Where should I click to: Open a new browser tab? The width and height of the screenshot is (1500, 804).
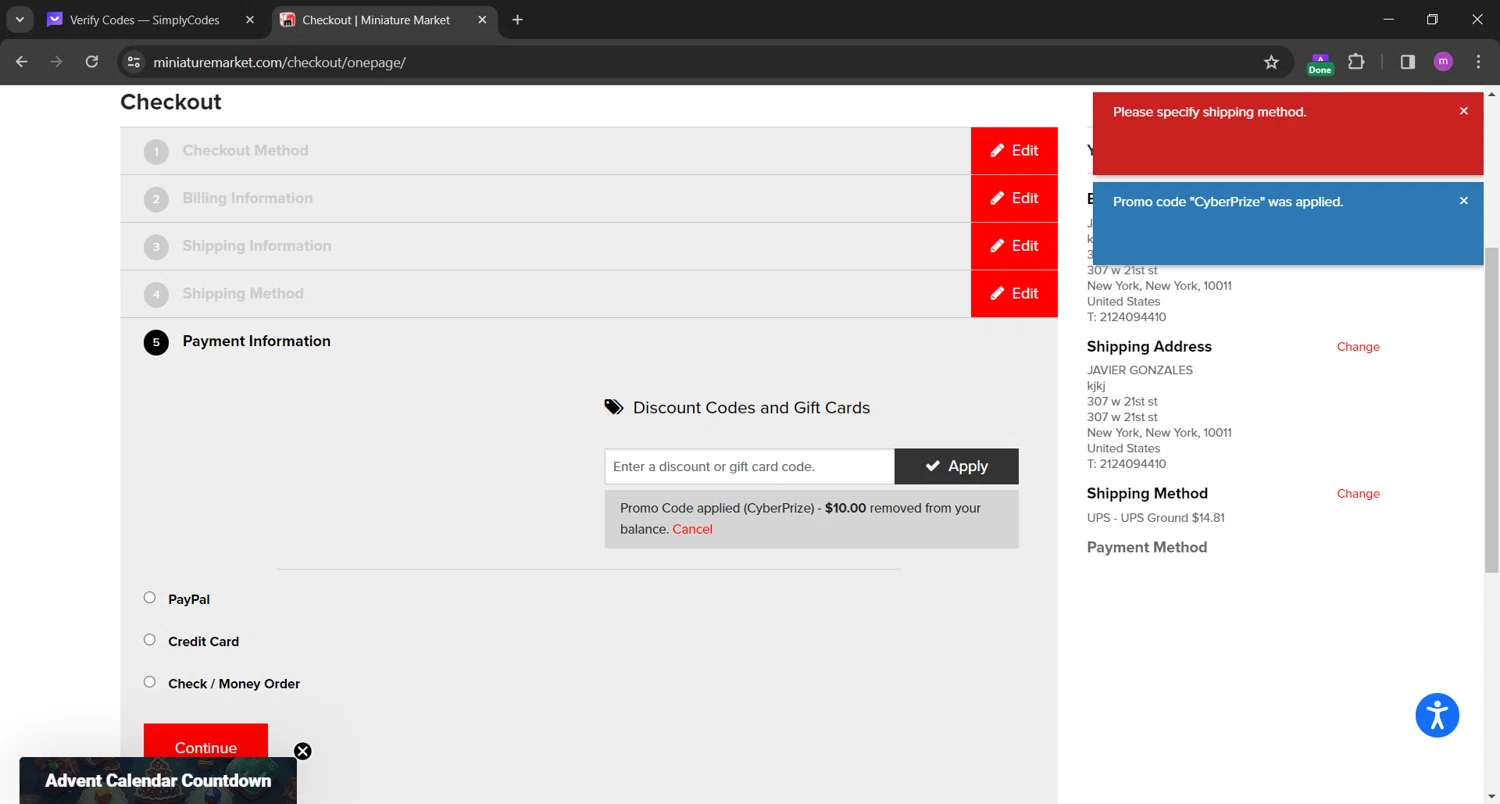pos(517,20)
